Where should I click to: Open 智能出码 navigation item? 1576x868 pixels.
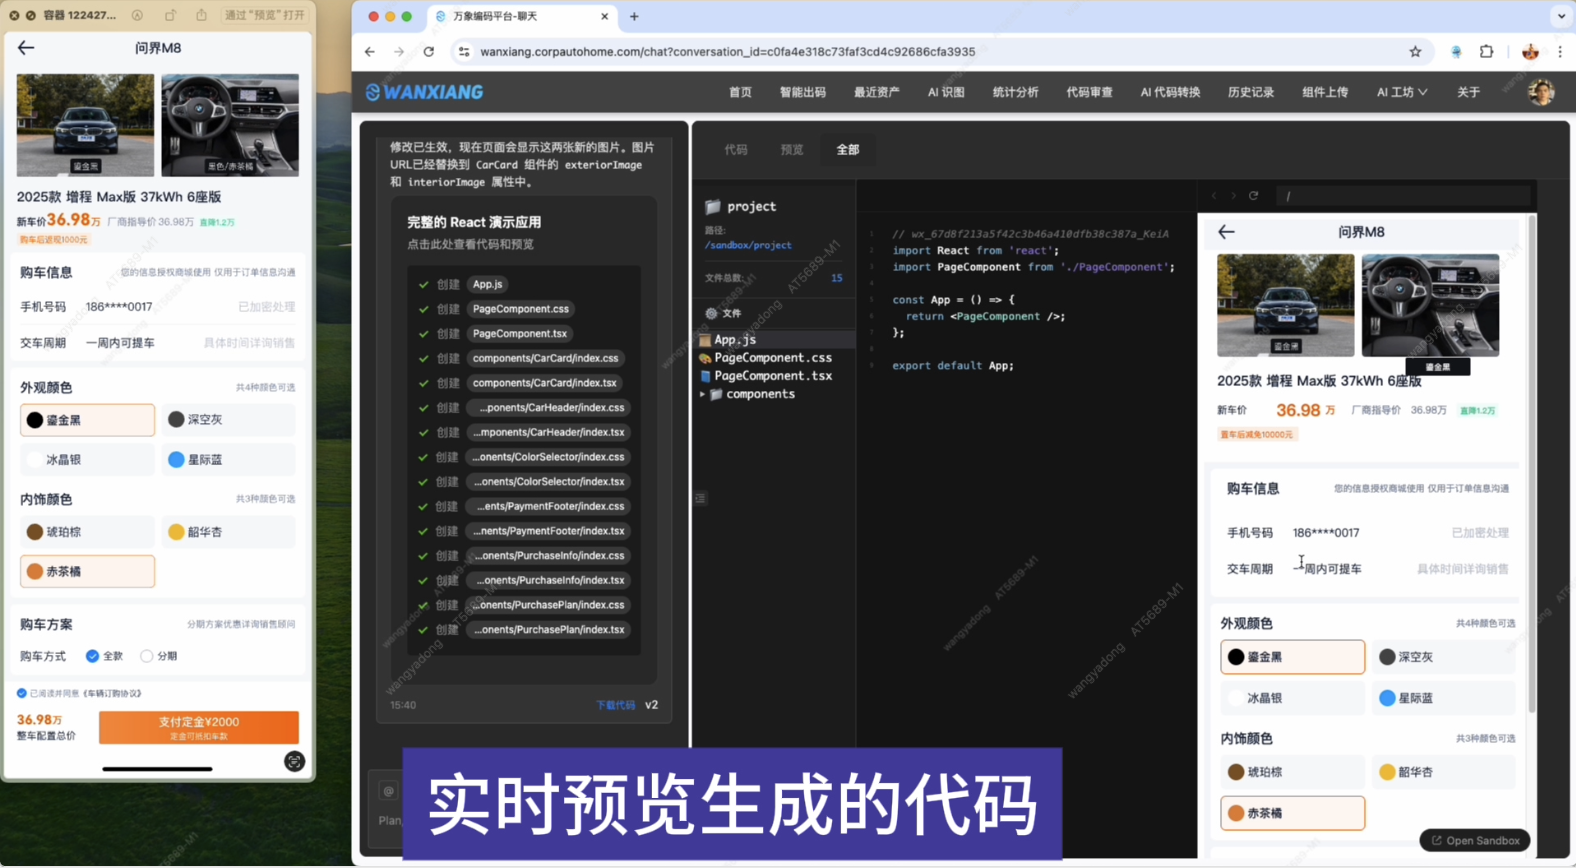(x=803, y=92)
